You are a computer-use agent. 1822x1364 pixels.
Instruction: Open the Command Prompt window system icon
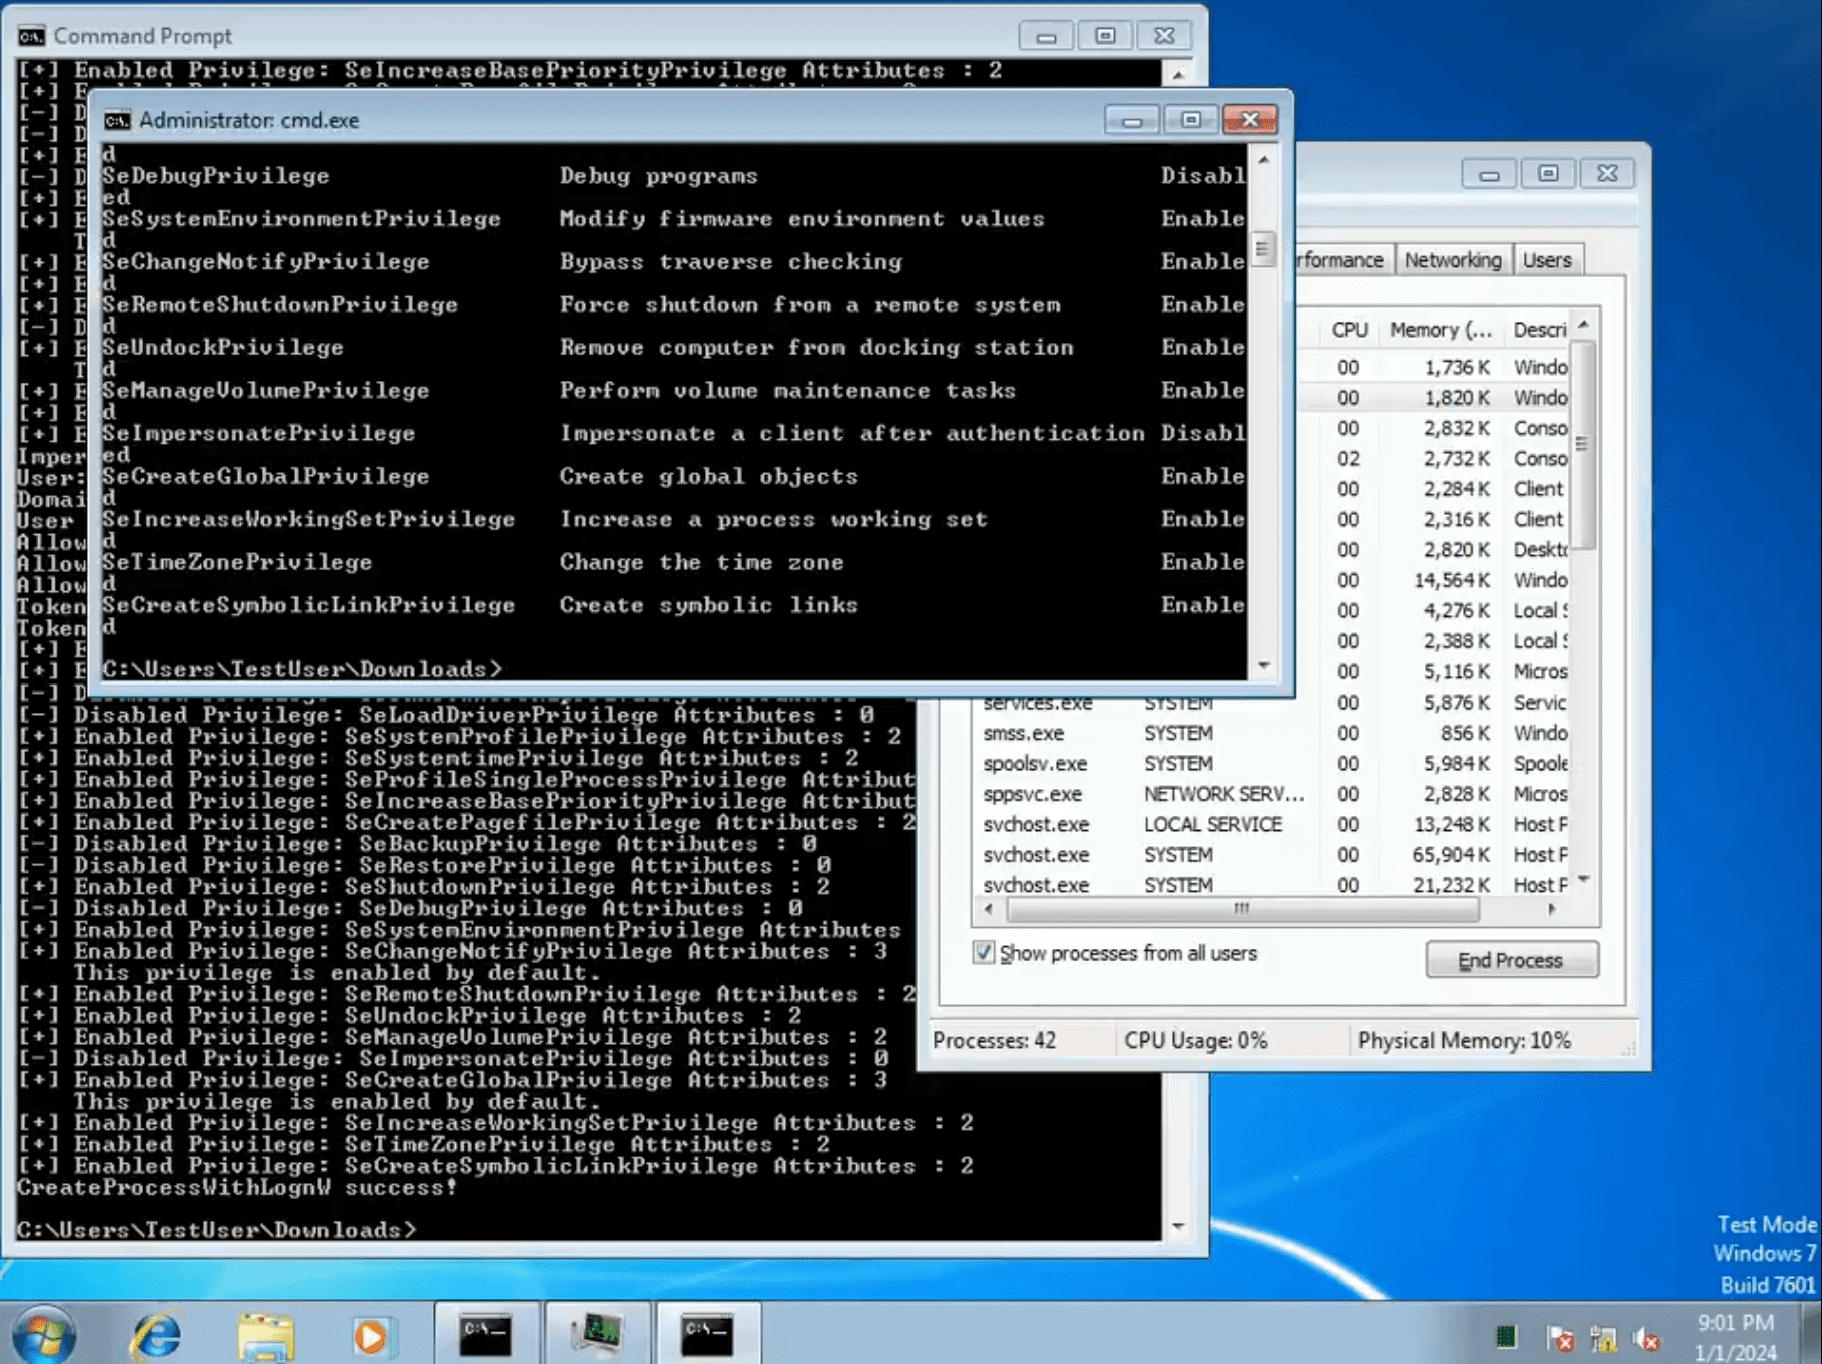click(31, 36)
